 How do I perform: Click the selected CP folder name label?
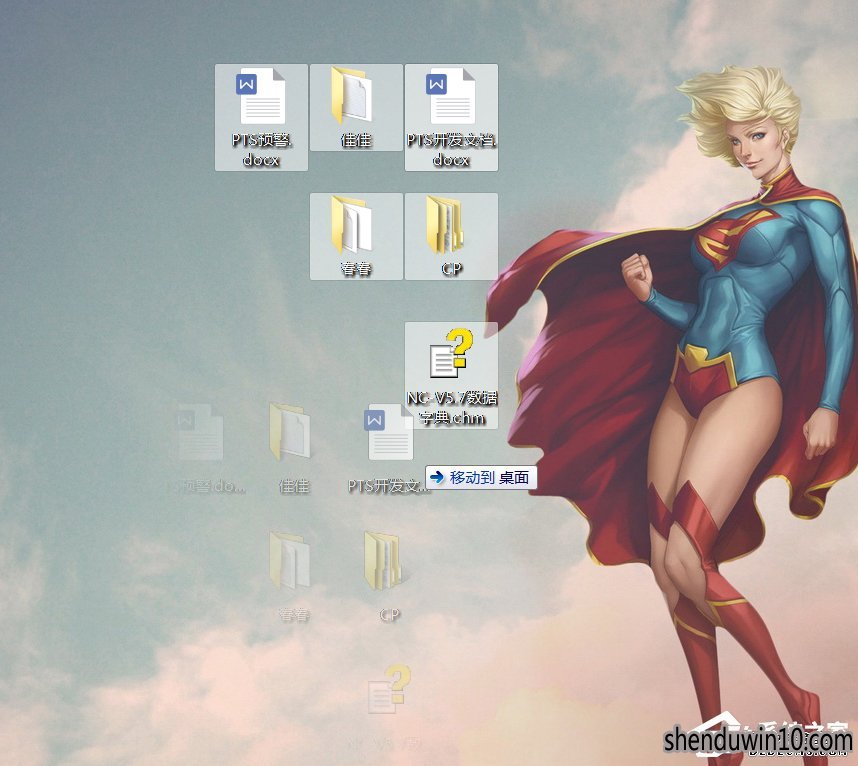451,269
